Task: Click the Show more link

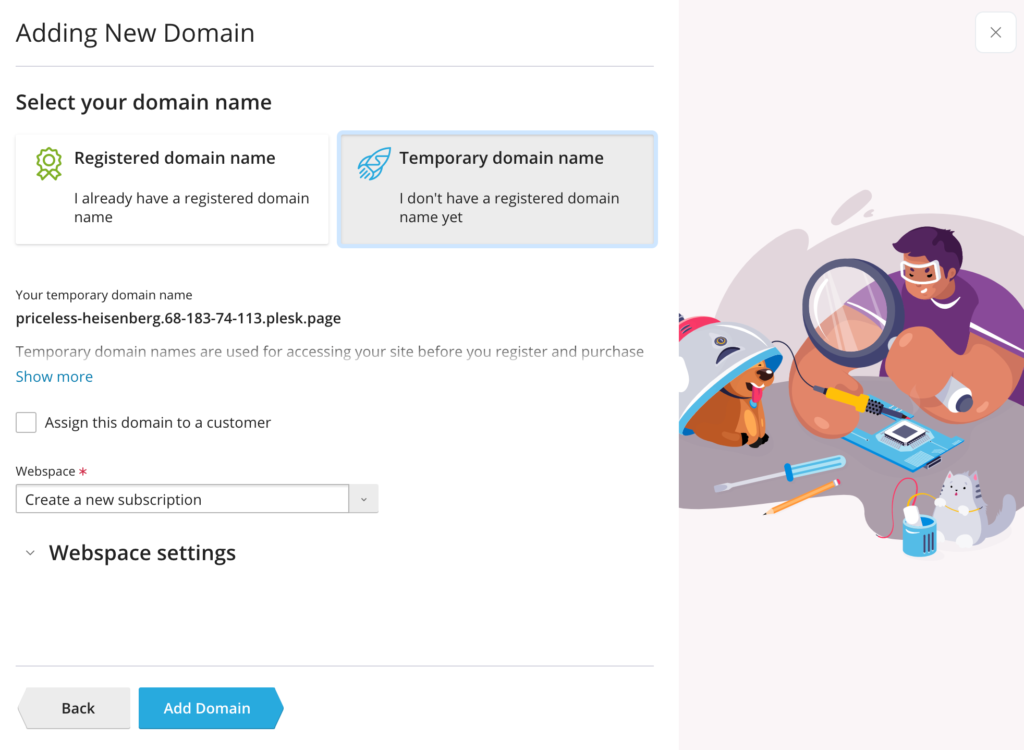Action: (54, 377)
